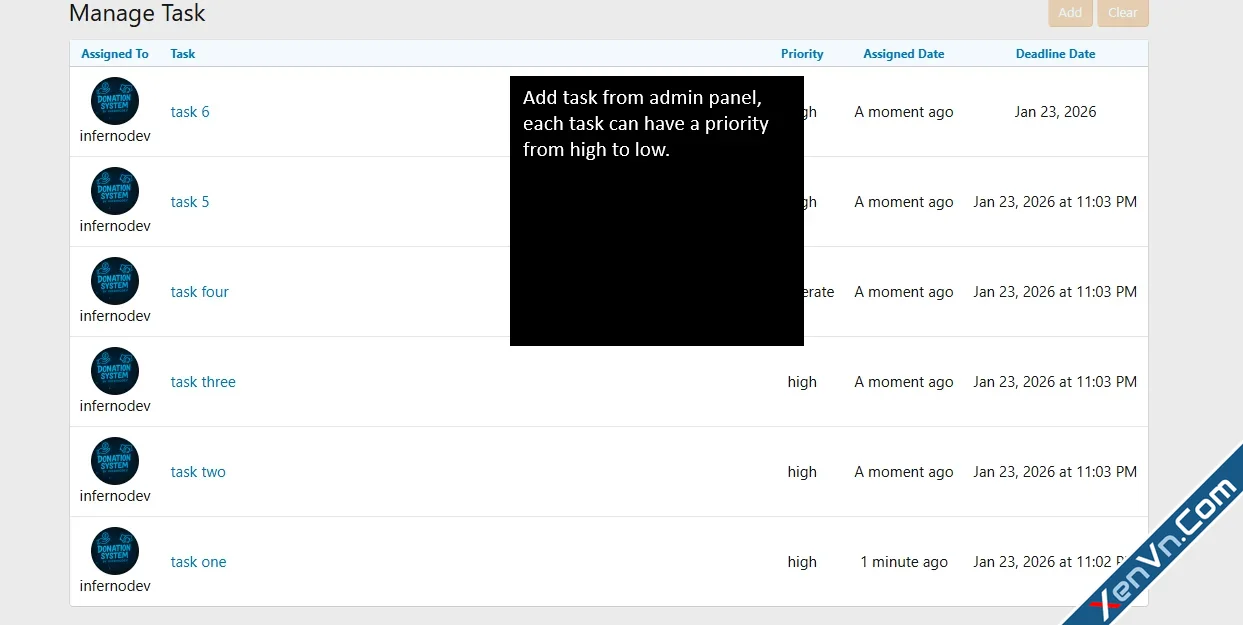Sort by the Deadline Date column header

coord(1055,53)
